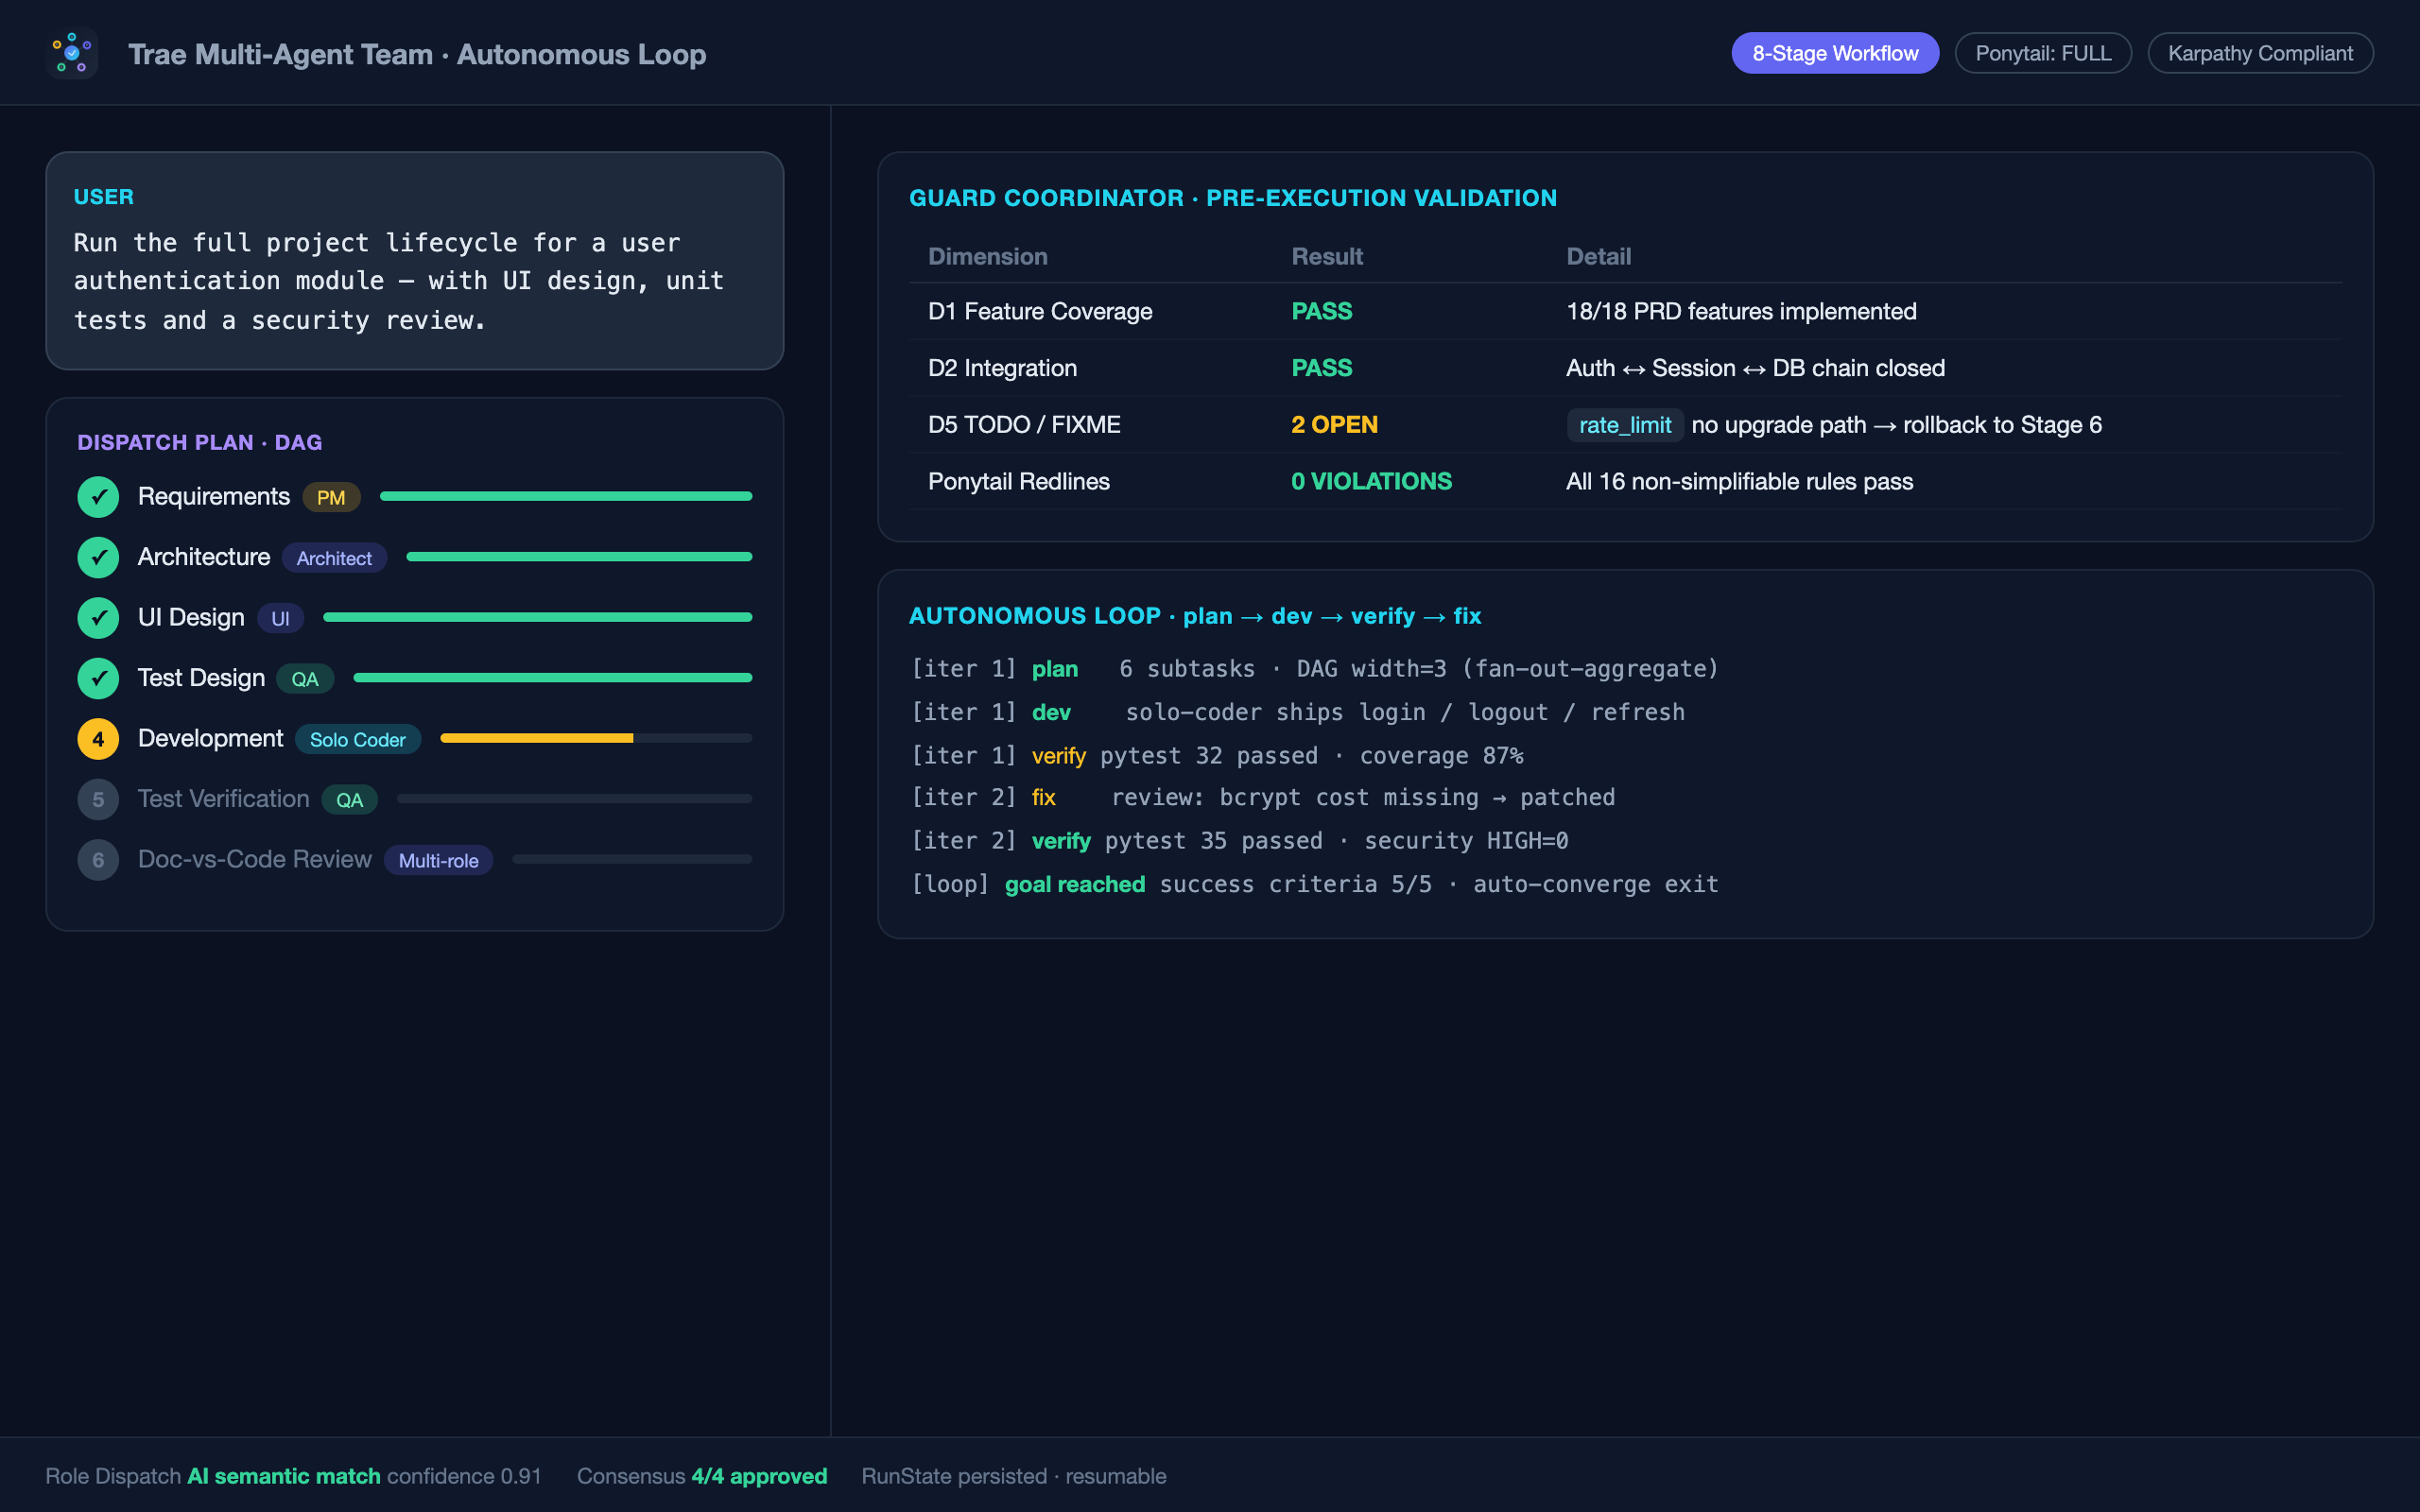Select the 8-Stage Workflow pill

(1835, 53)
